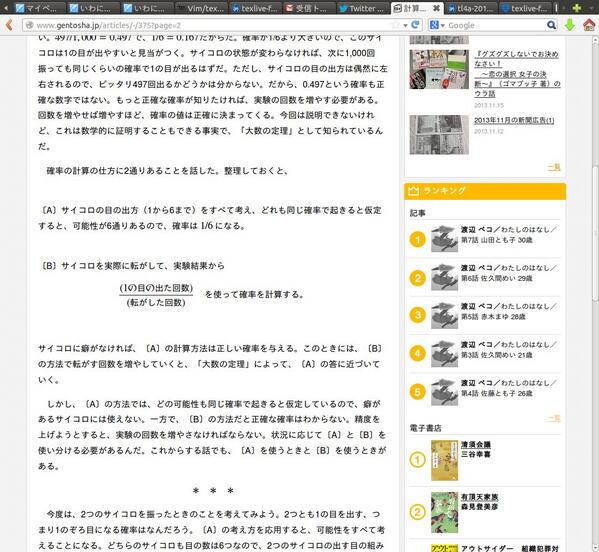Switch to the Vim/tex tab
599x552 pixels.
[x=202, y=8]
